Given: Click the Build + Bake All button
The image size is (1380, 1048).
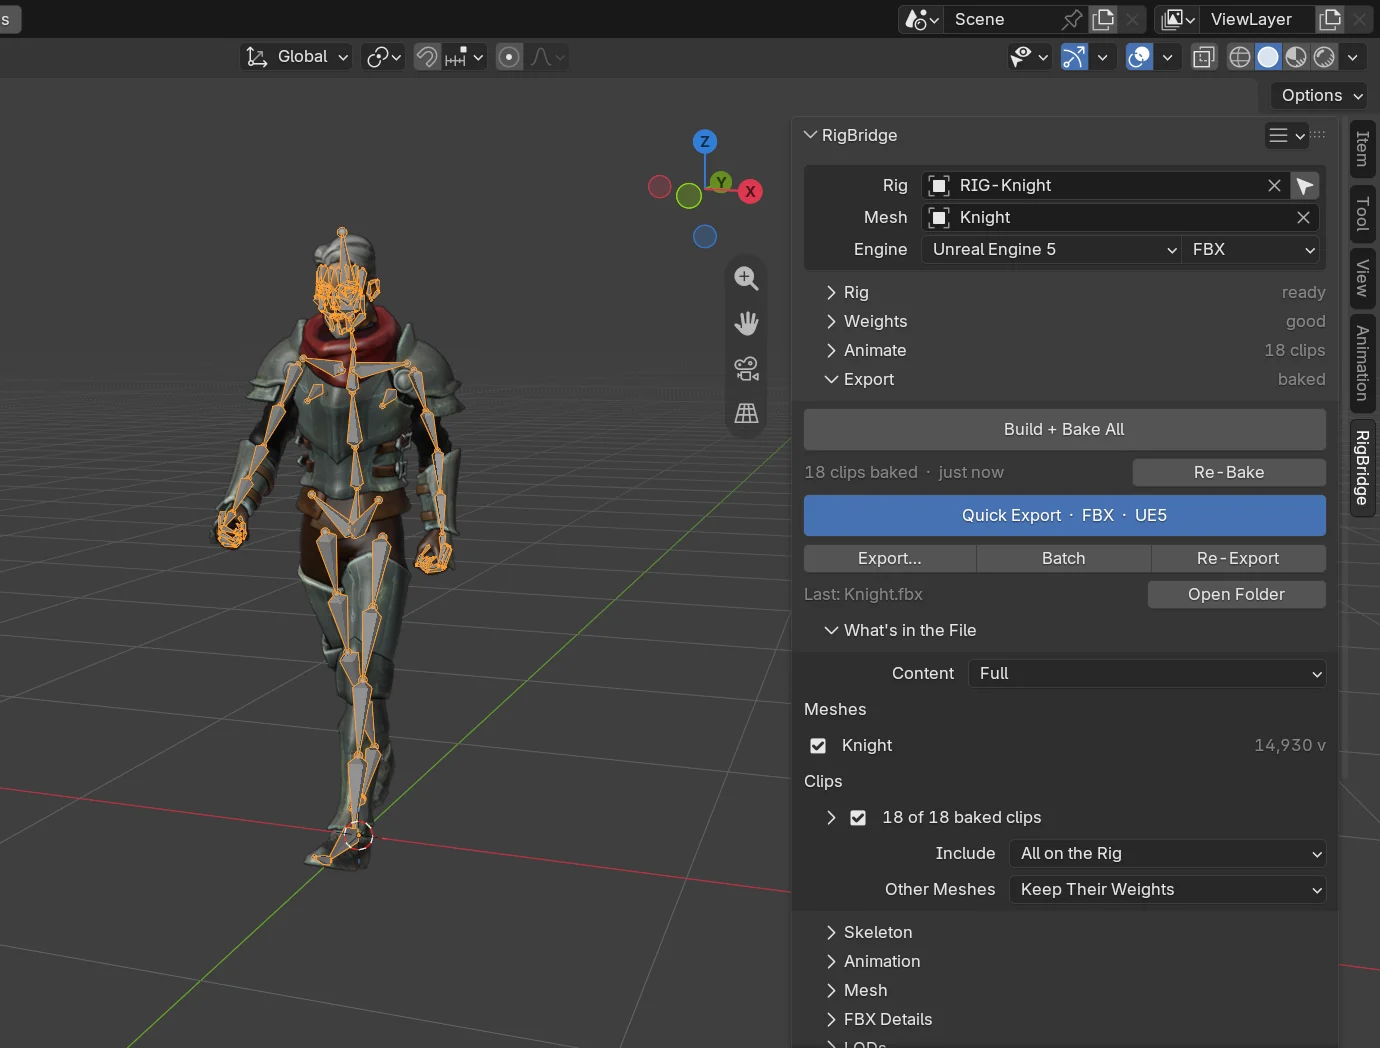Looking at the screenshot, I should click(1065, 429).
